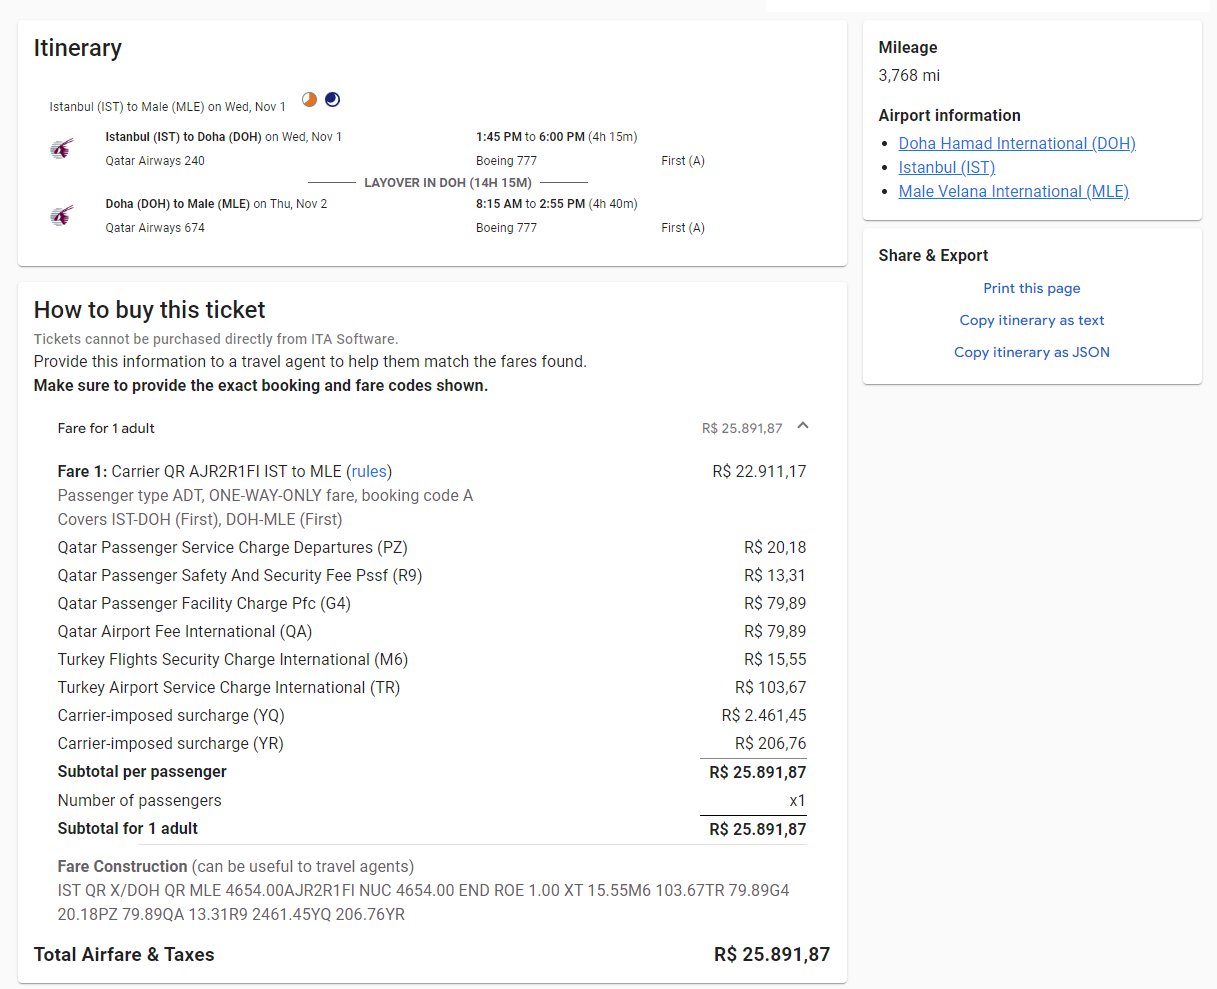The height and width of the screenshot is (989, 1217).
Task: Open Male Velana International (MLE) link
Action: coord(1013,191)
